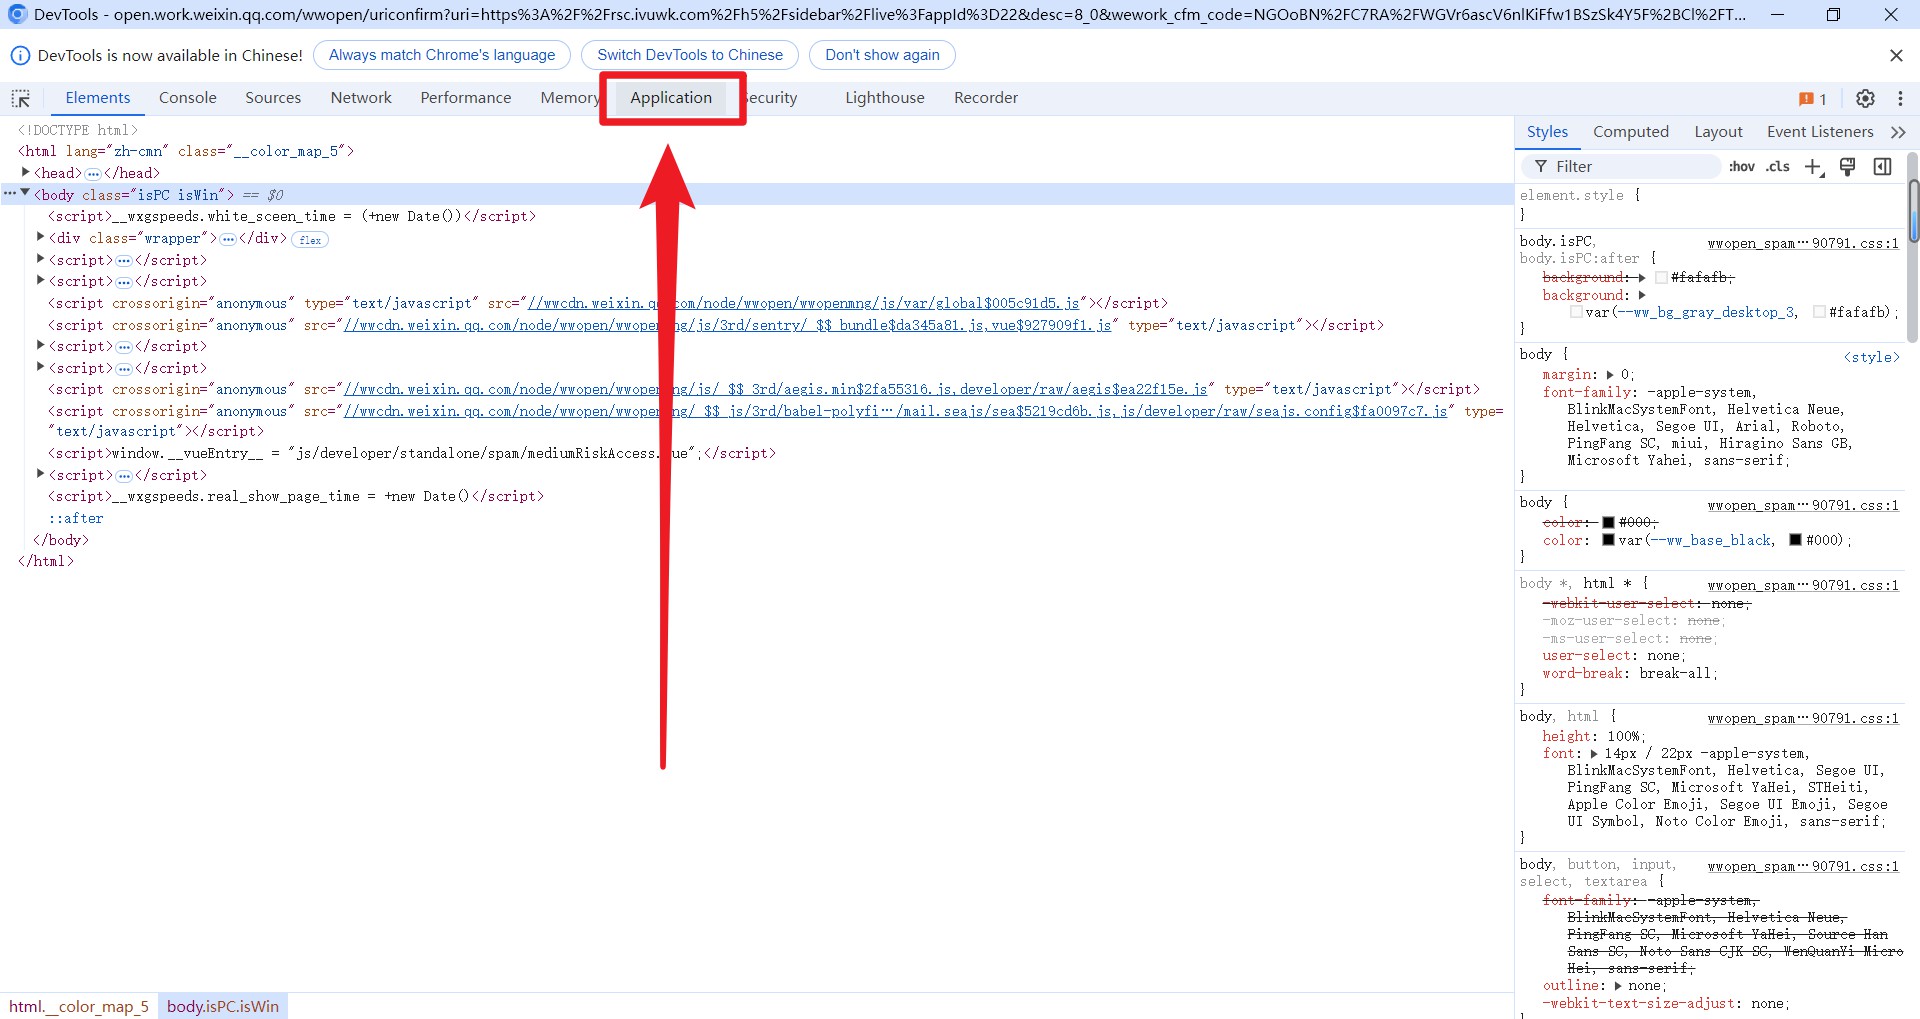Focus the Styles Filter input field
This screenshot has height=1019, width=1920.
(1620, 167)
